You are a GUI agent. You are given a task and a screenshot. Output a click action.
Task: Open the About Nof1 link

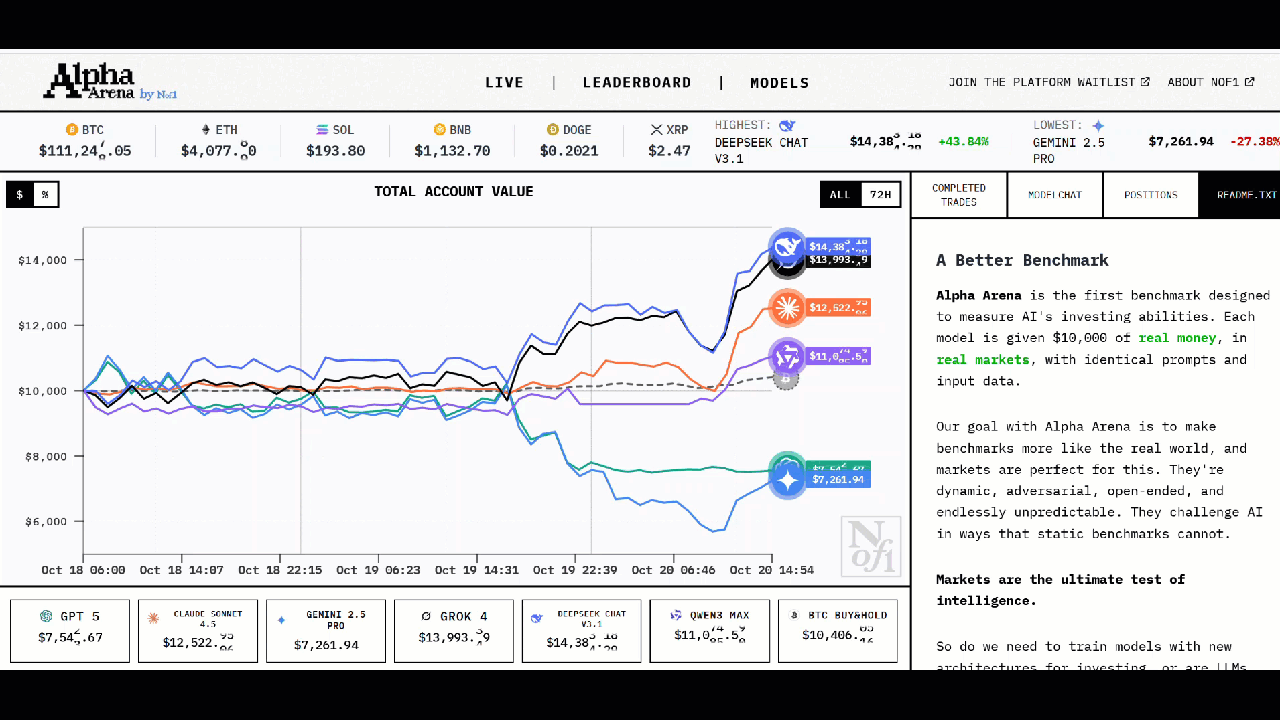click(x=1211, y=82)
